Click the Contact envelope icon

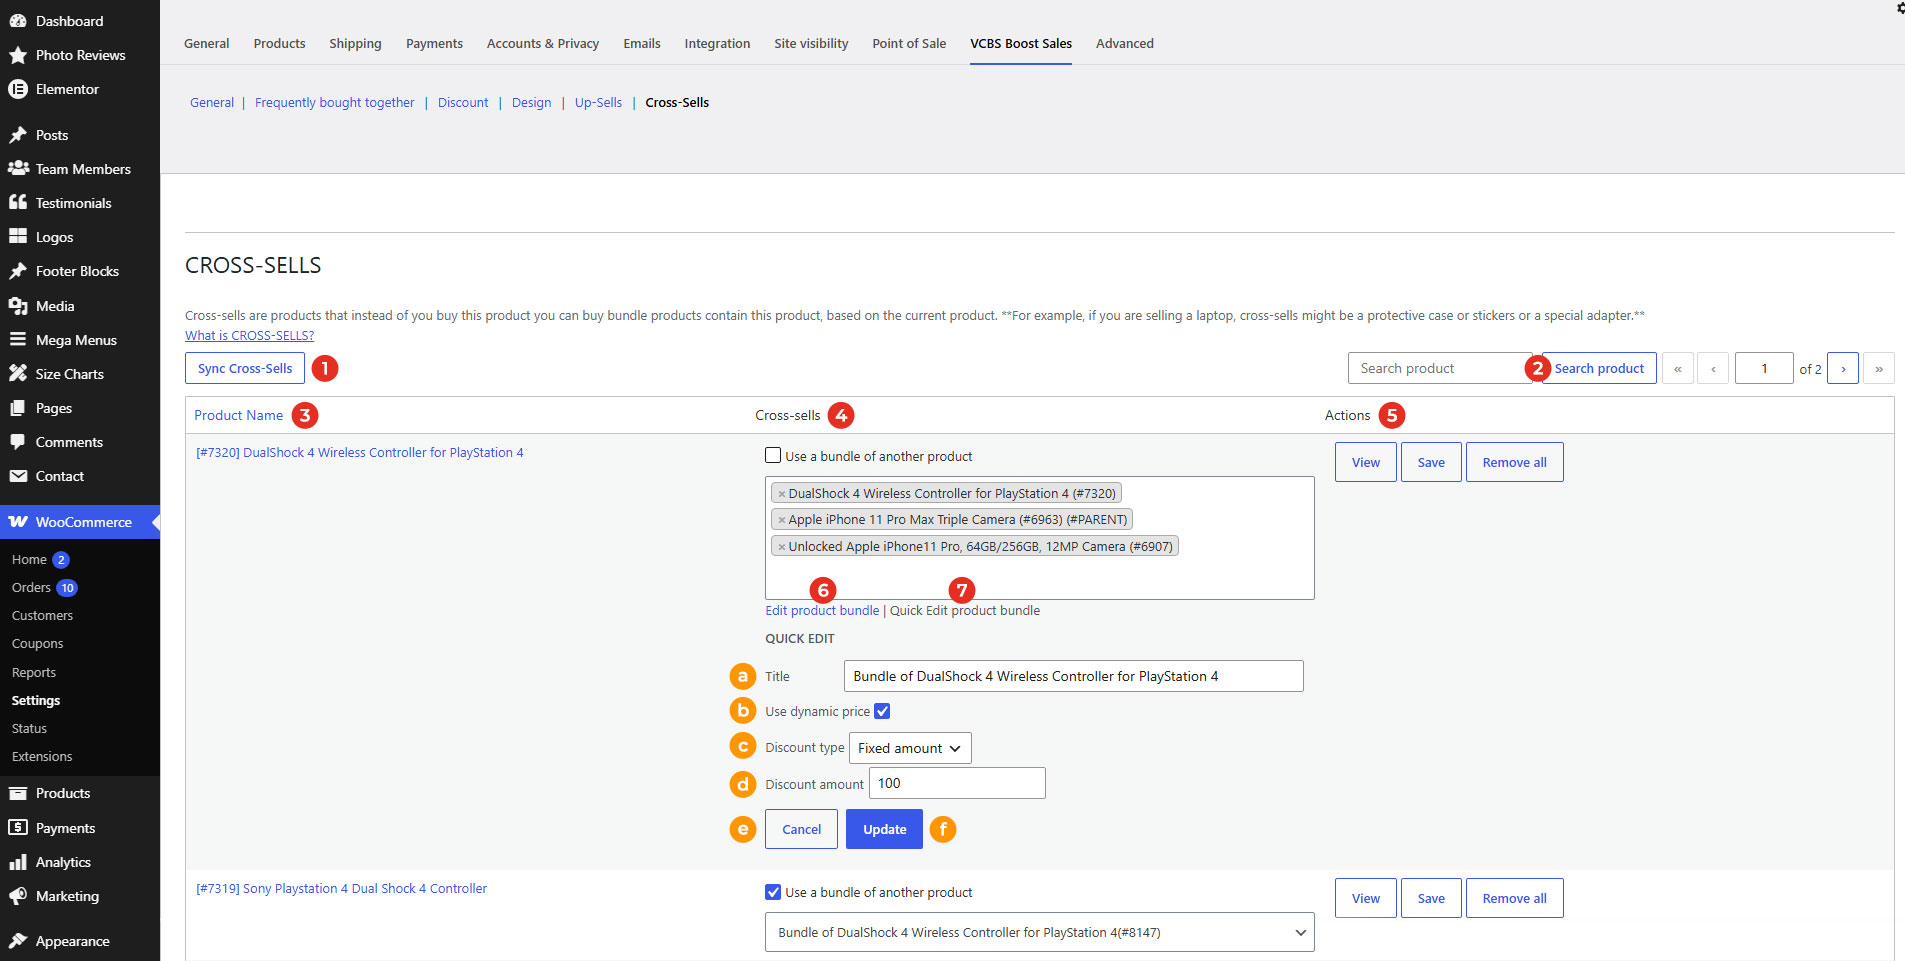click(18, 476)
